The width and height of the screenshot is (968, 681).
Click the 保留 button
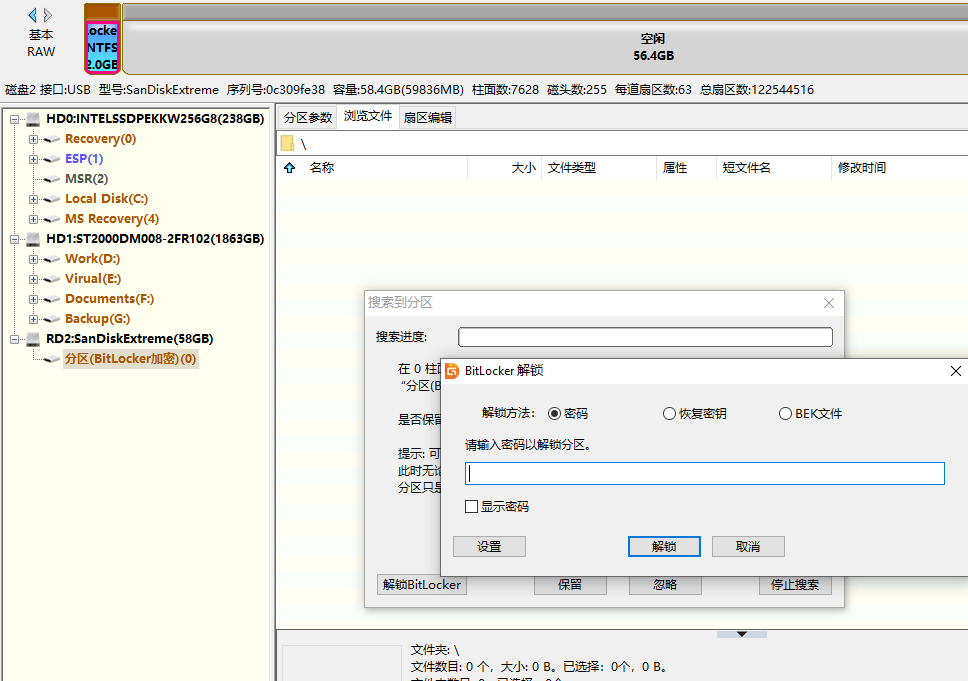coord(570,585)
